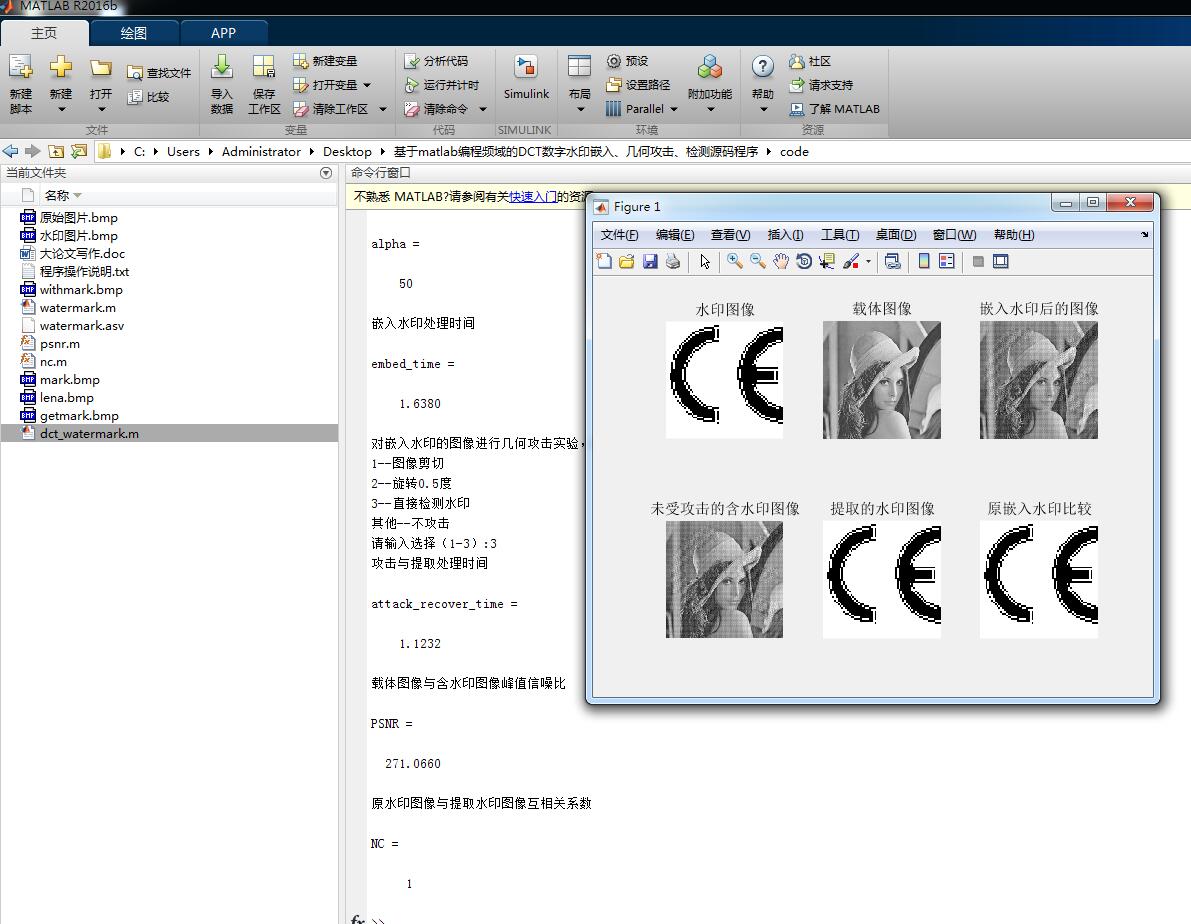Click browse for folder icon

78,151
